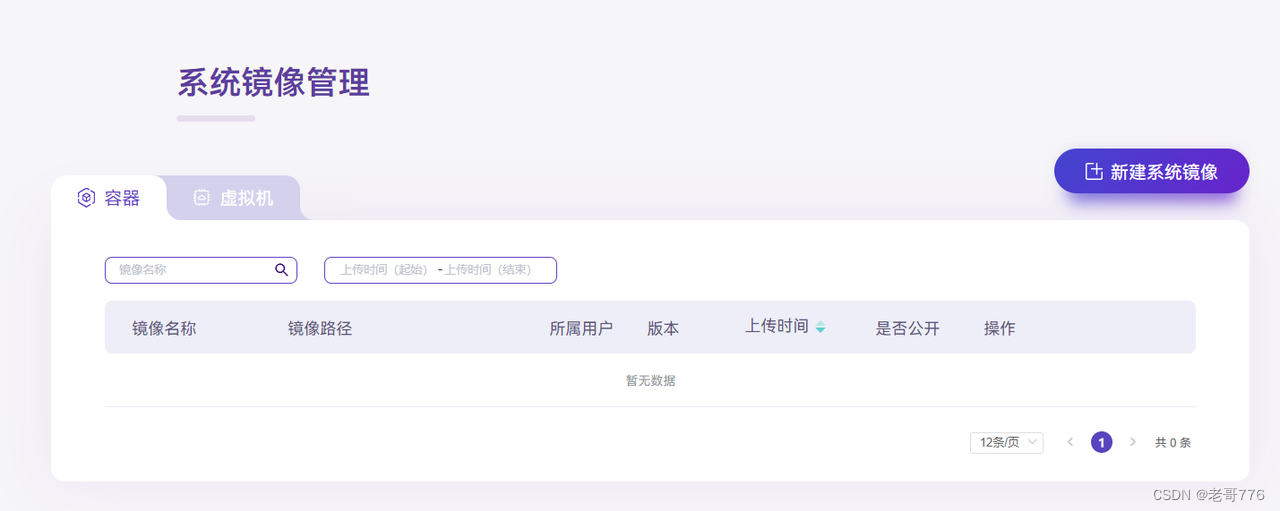Click the 系统镜像管理 page title

[x=274, y=83]
